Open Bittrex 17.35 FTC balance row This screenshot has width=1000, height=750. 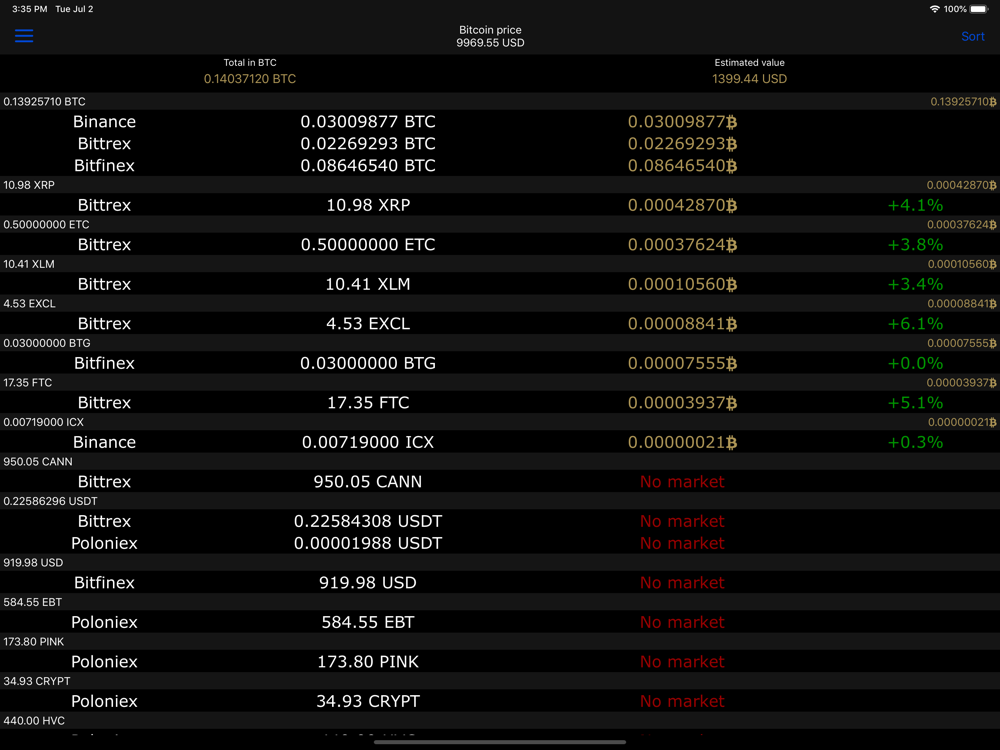(x=500, y=402)
